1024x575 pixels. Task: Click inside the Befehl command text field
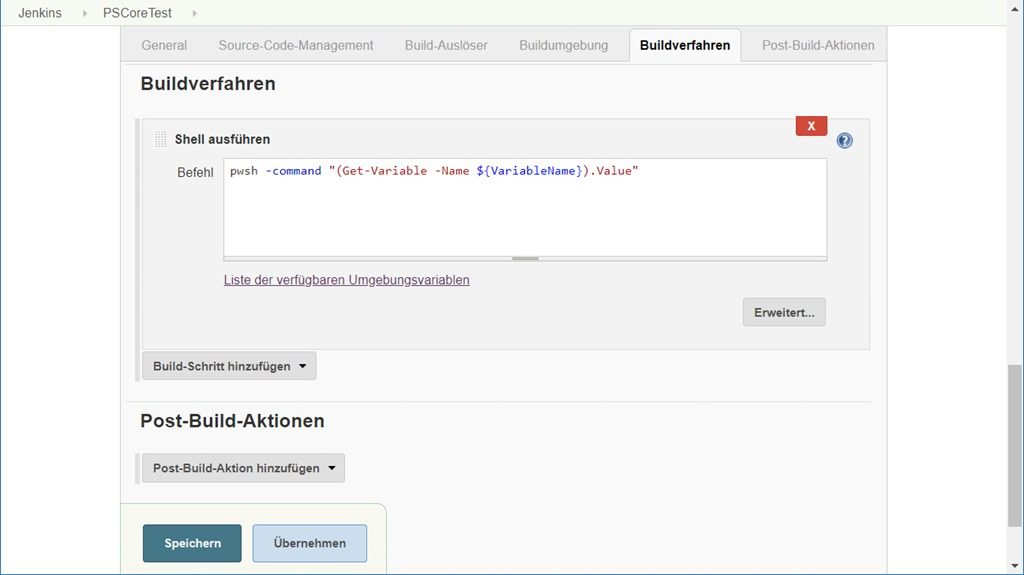click(x=524, y=210)
